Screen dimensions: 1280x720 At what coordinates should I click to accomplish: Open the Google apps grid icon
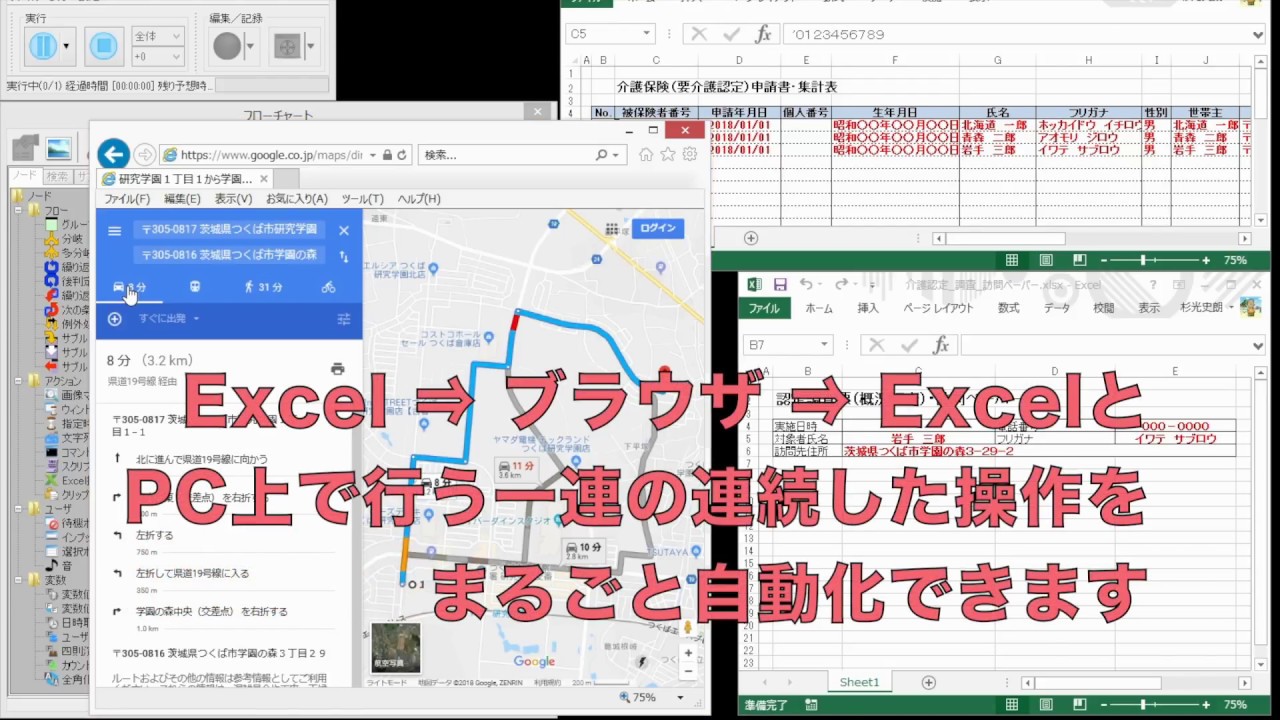point(610,228)
